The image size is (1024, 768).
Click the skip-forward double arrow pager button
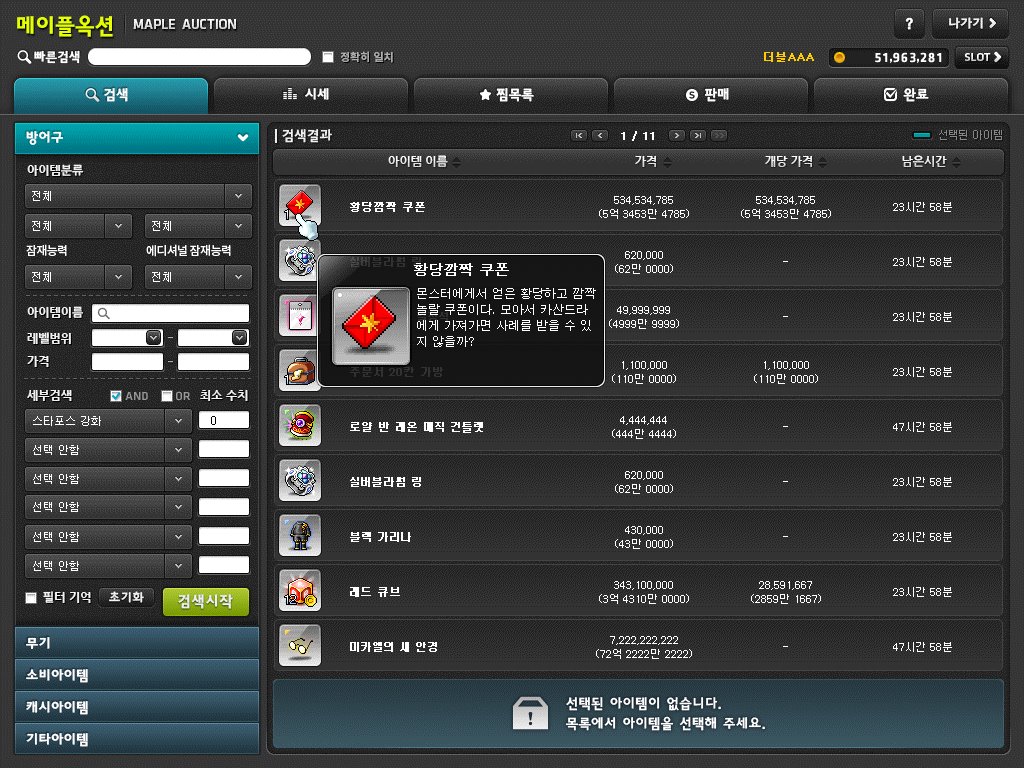719,135
